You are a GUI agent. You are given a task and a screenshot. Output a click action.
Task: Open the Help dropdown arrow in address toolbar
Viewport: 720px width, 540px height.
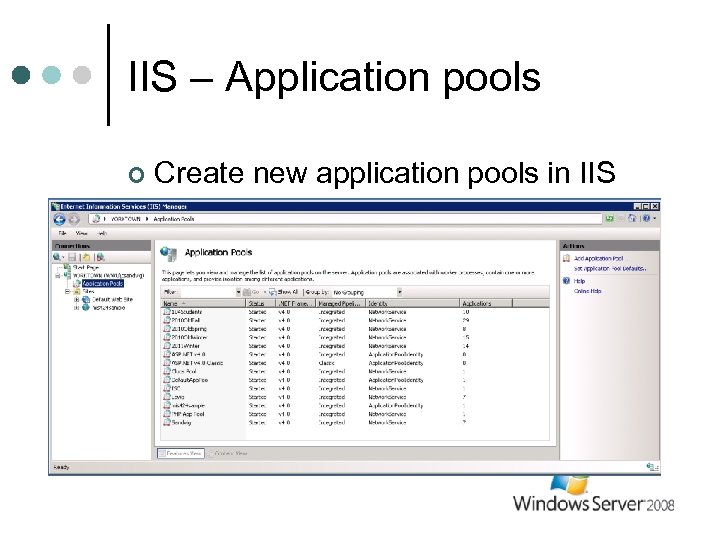[x=654, y=219]
